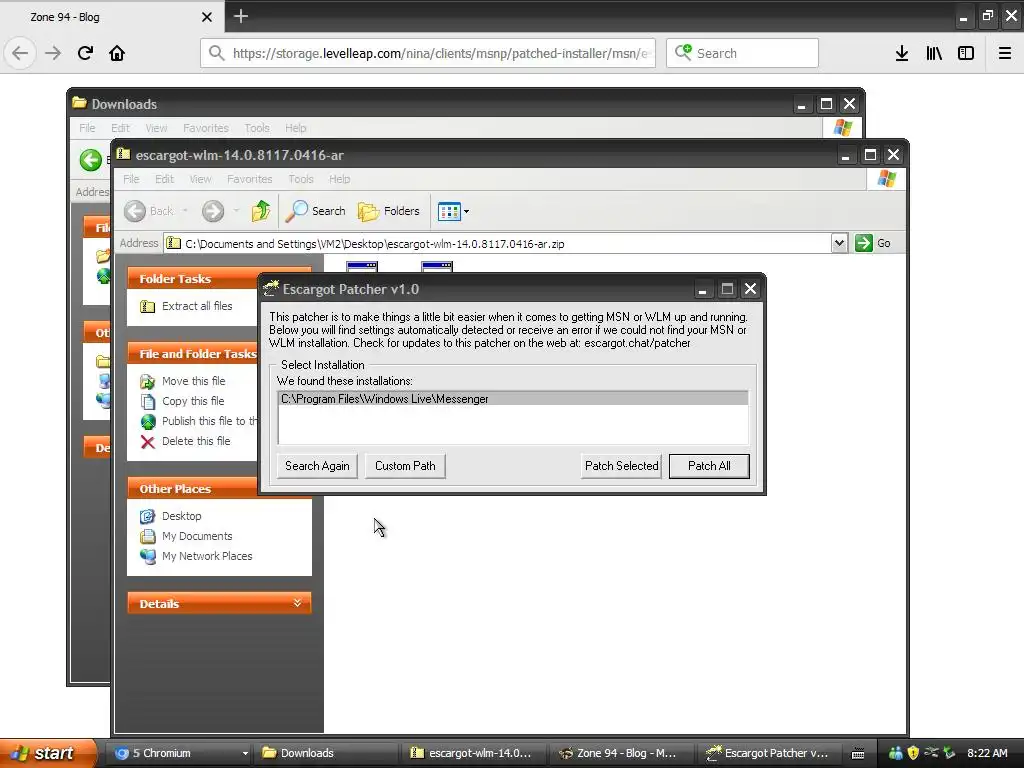
Task: Click the escargot window address path field
Action: coord(498,244)
